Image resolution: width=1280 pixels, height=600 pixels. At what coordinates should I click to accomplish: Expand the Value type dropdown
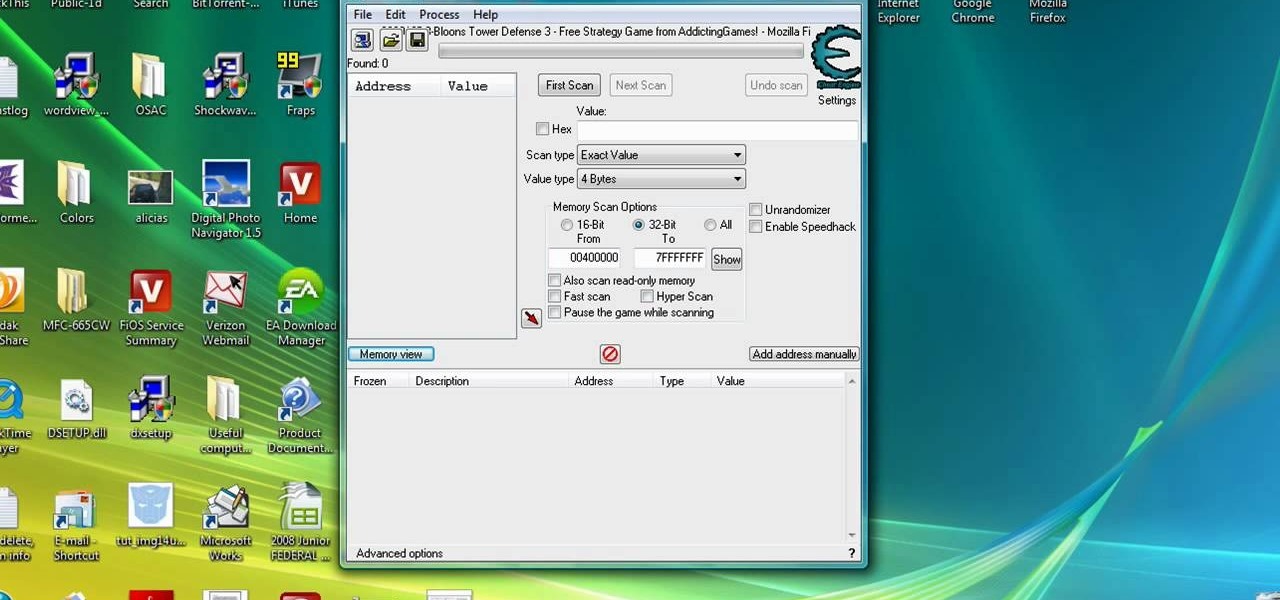(661, 179)
